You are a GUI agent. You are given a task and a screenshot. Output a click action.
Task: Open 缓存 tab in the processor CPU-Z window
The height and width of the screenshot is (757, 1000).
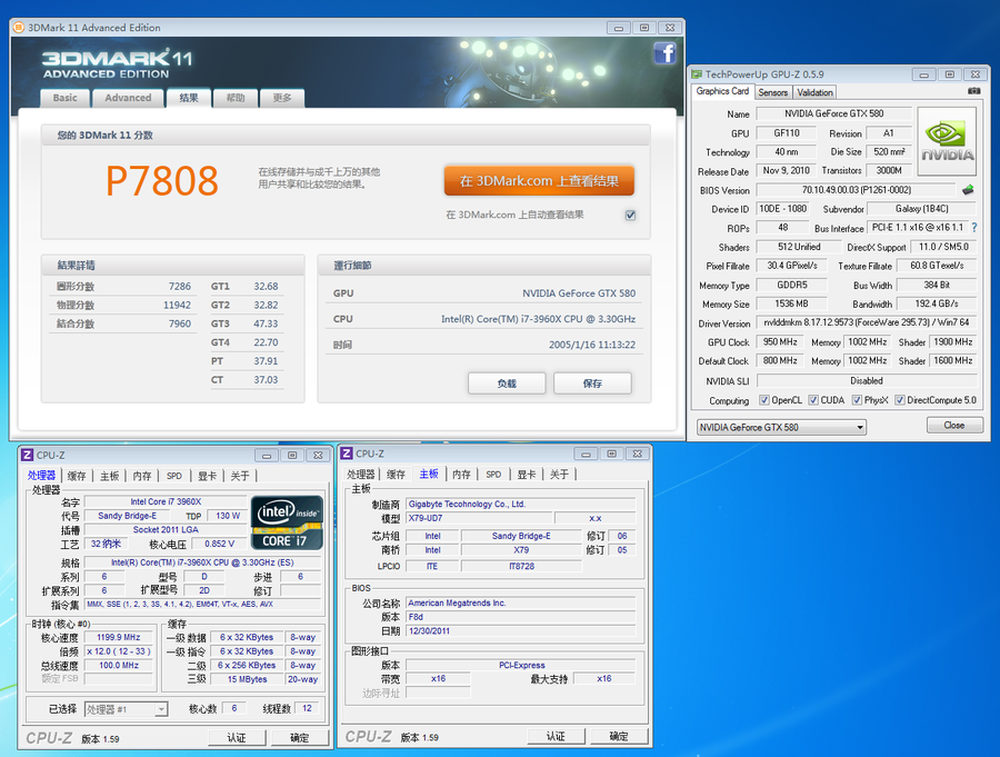77,476
